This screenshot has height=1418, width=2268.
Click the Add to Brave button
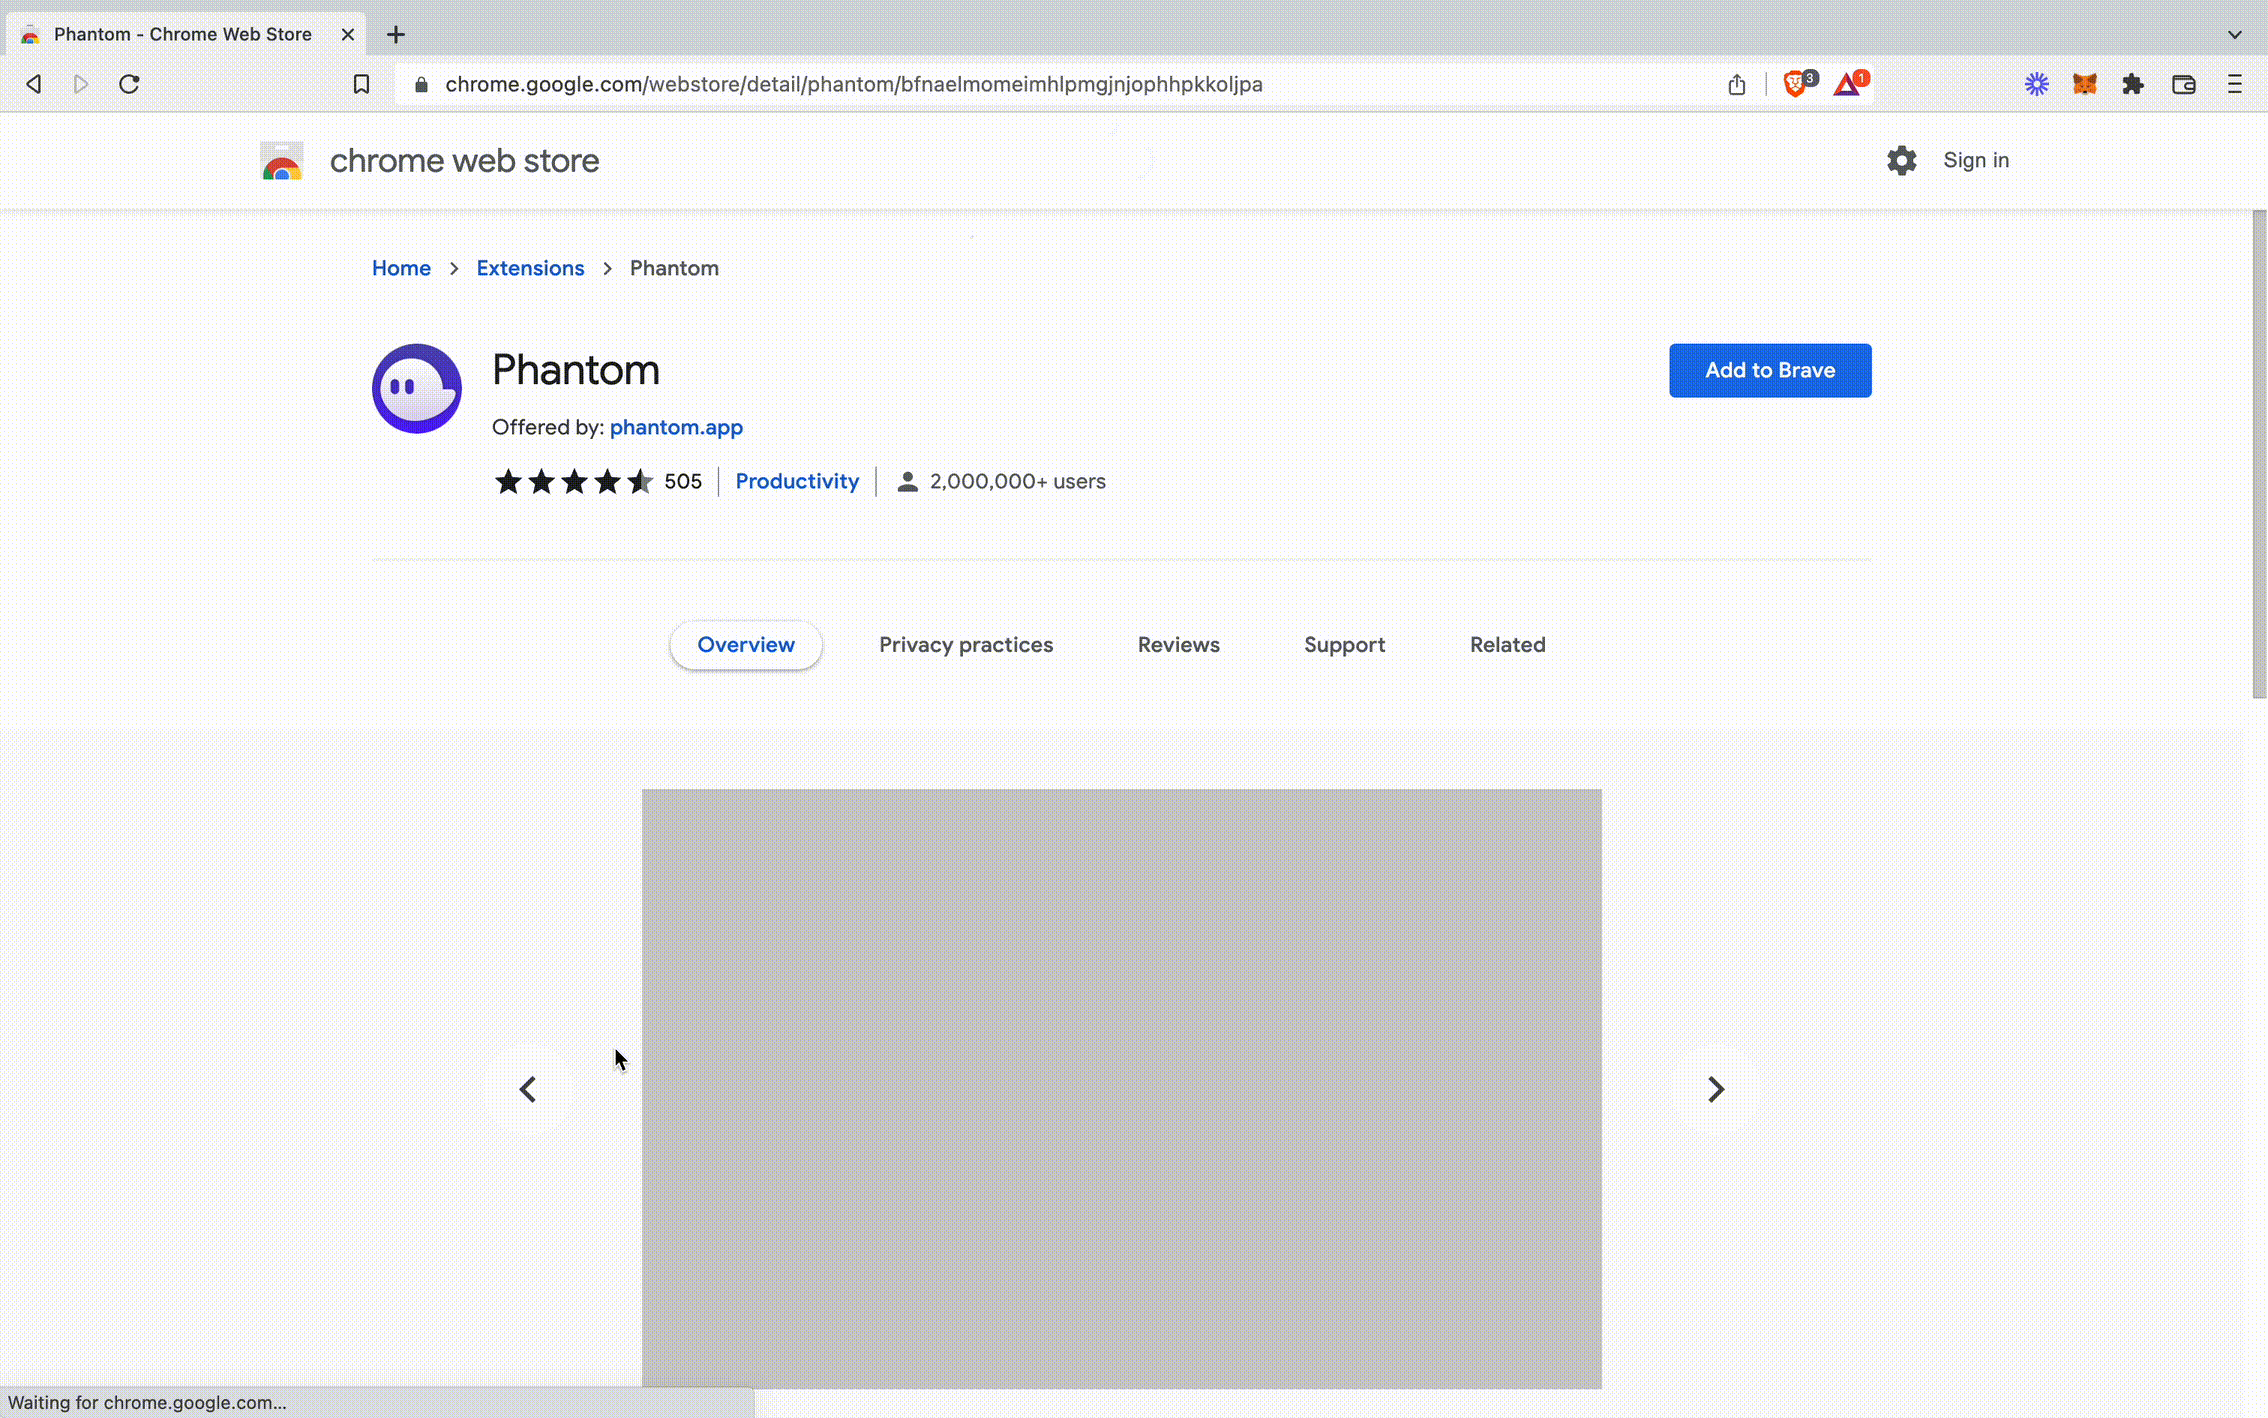click(1770, 371)
